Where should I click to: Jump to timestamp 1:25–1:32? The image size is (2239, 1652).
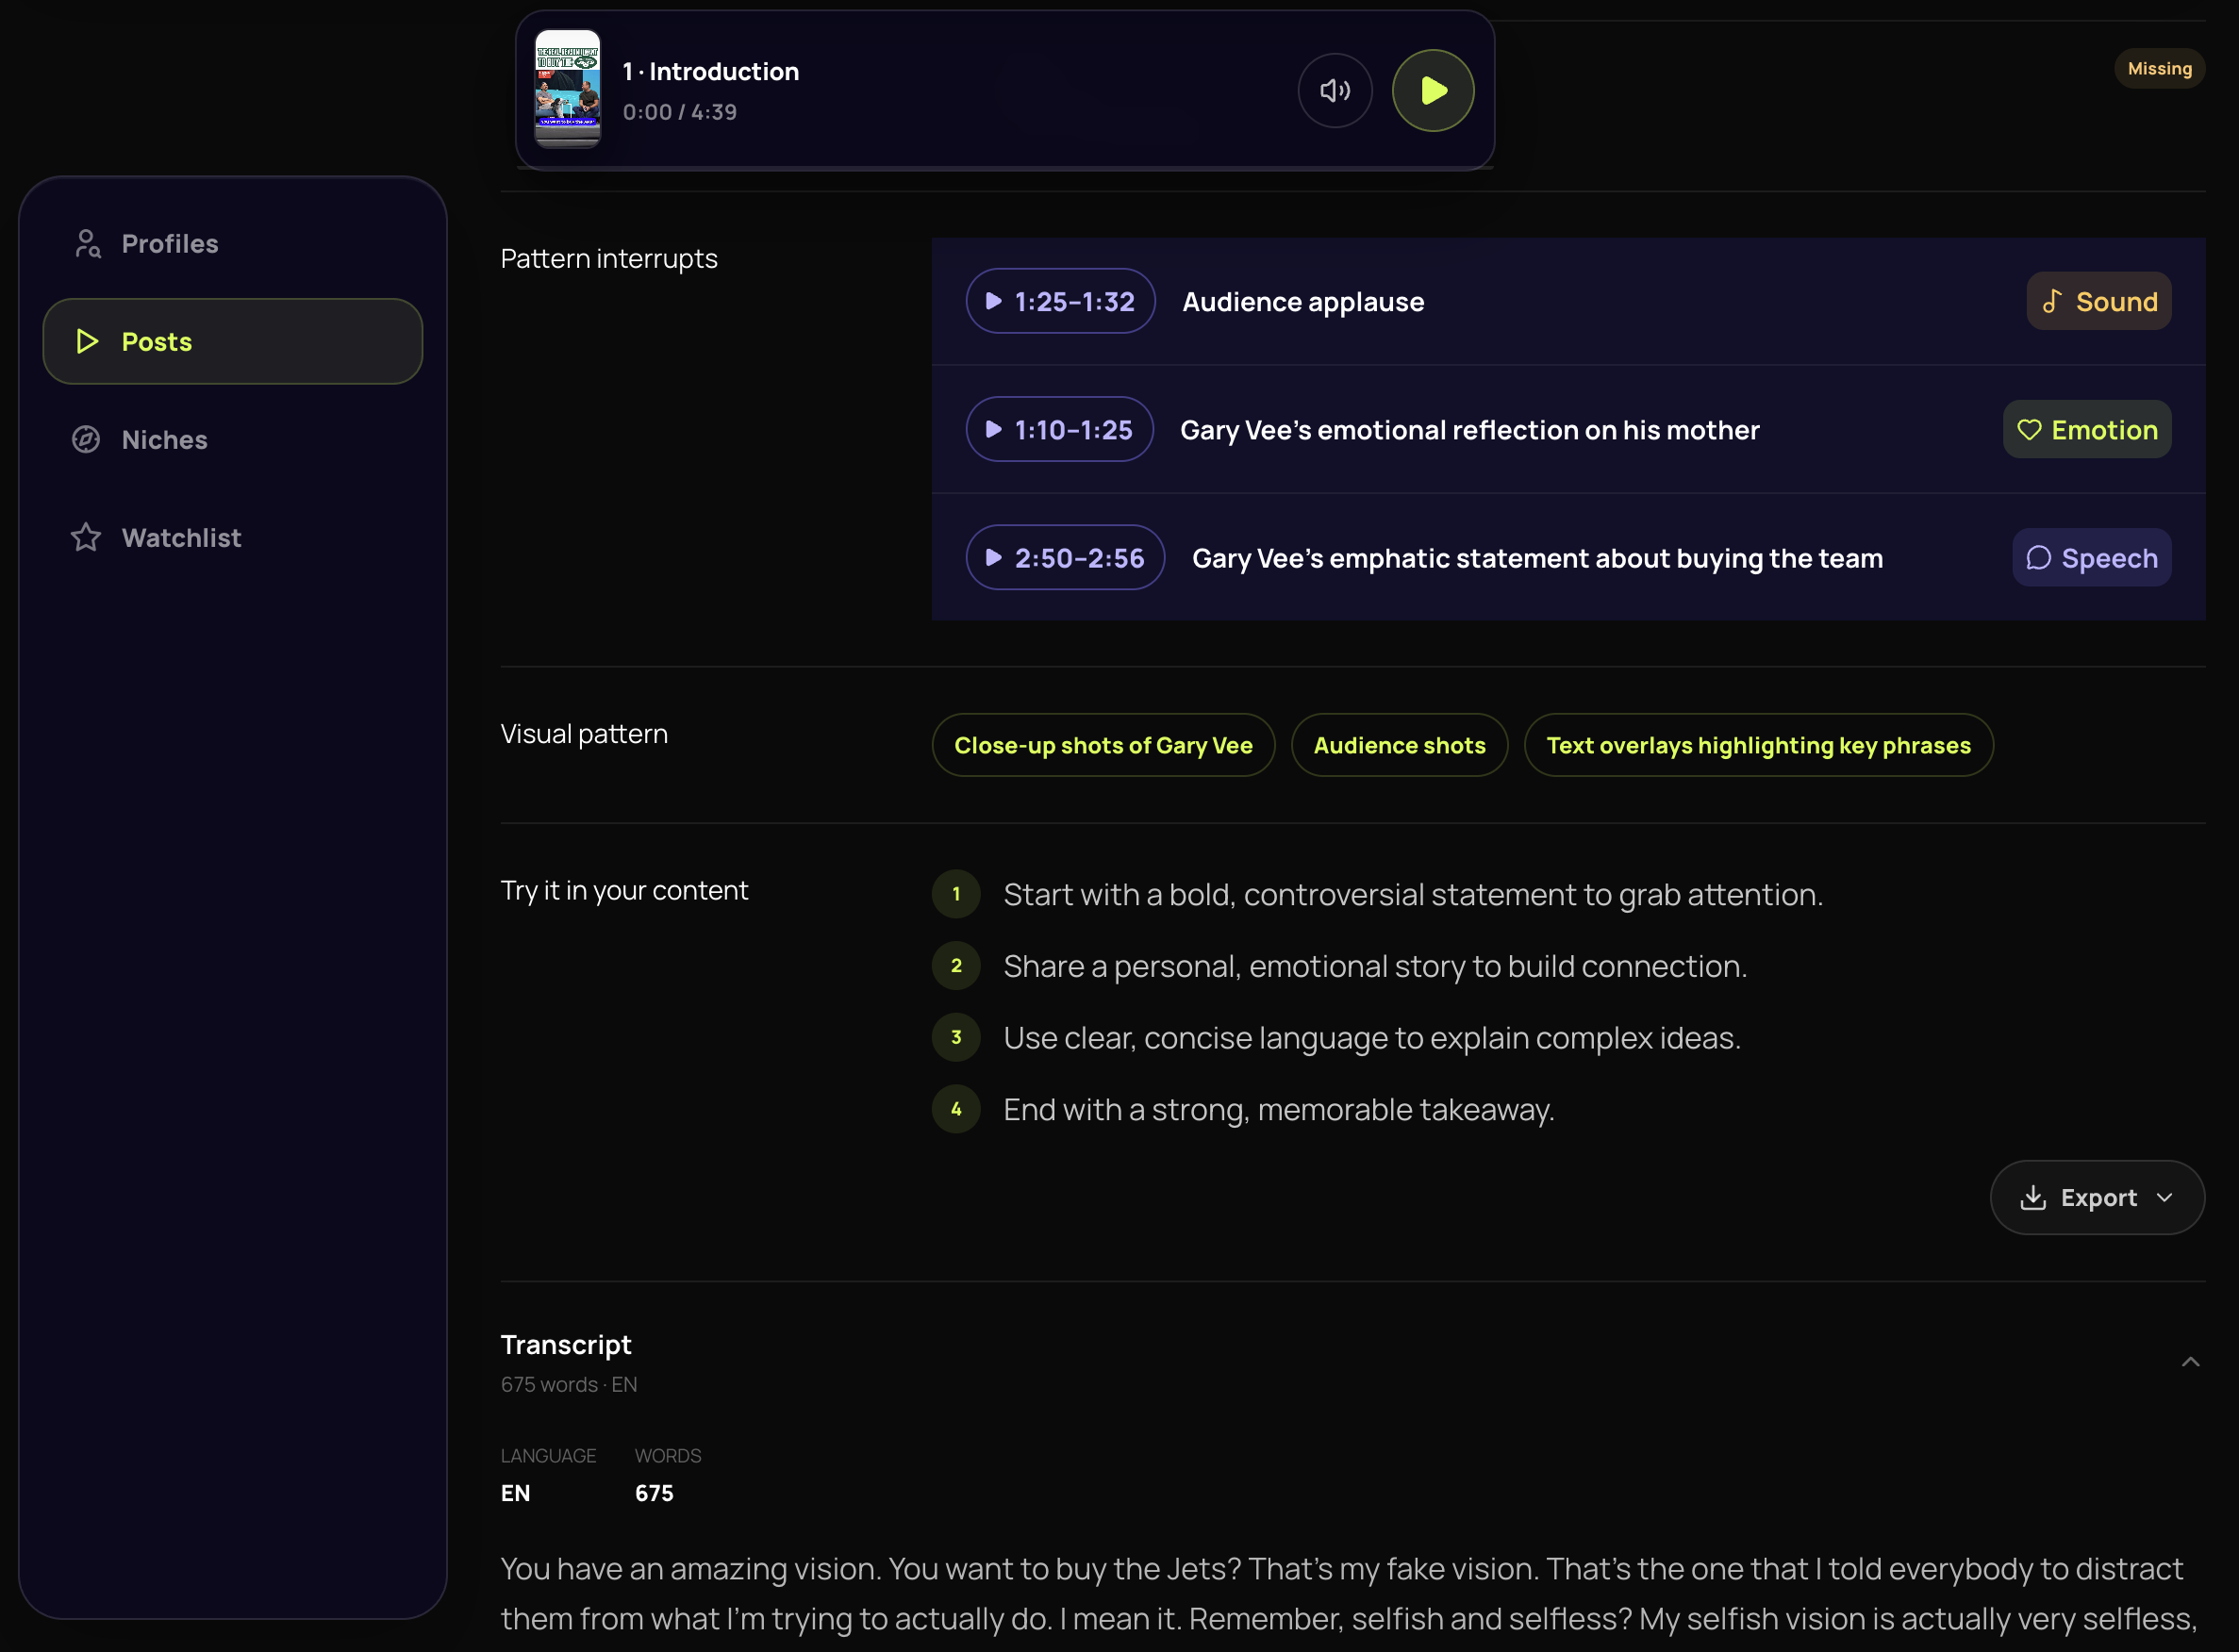[1060, 301]
